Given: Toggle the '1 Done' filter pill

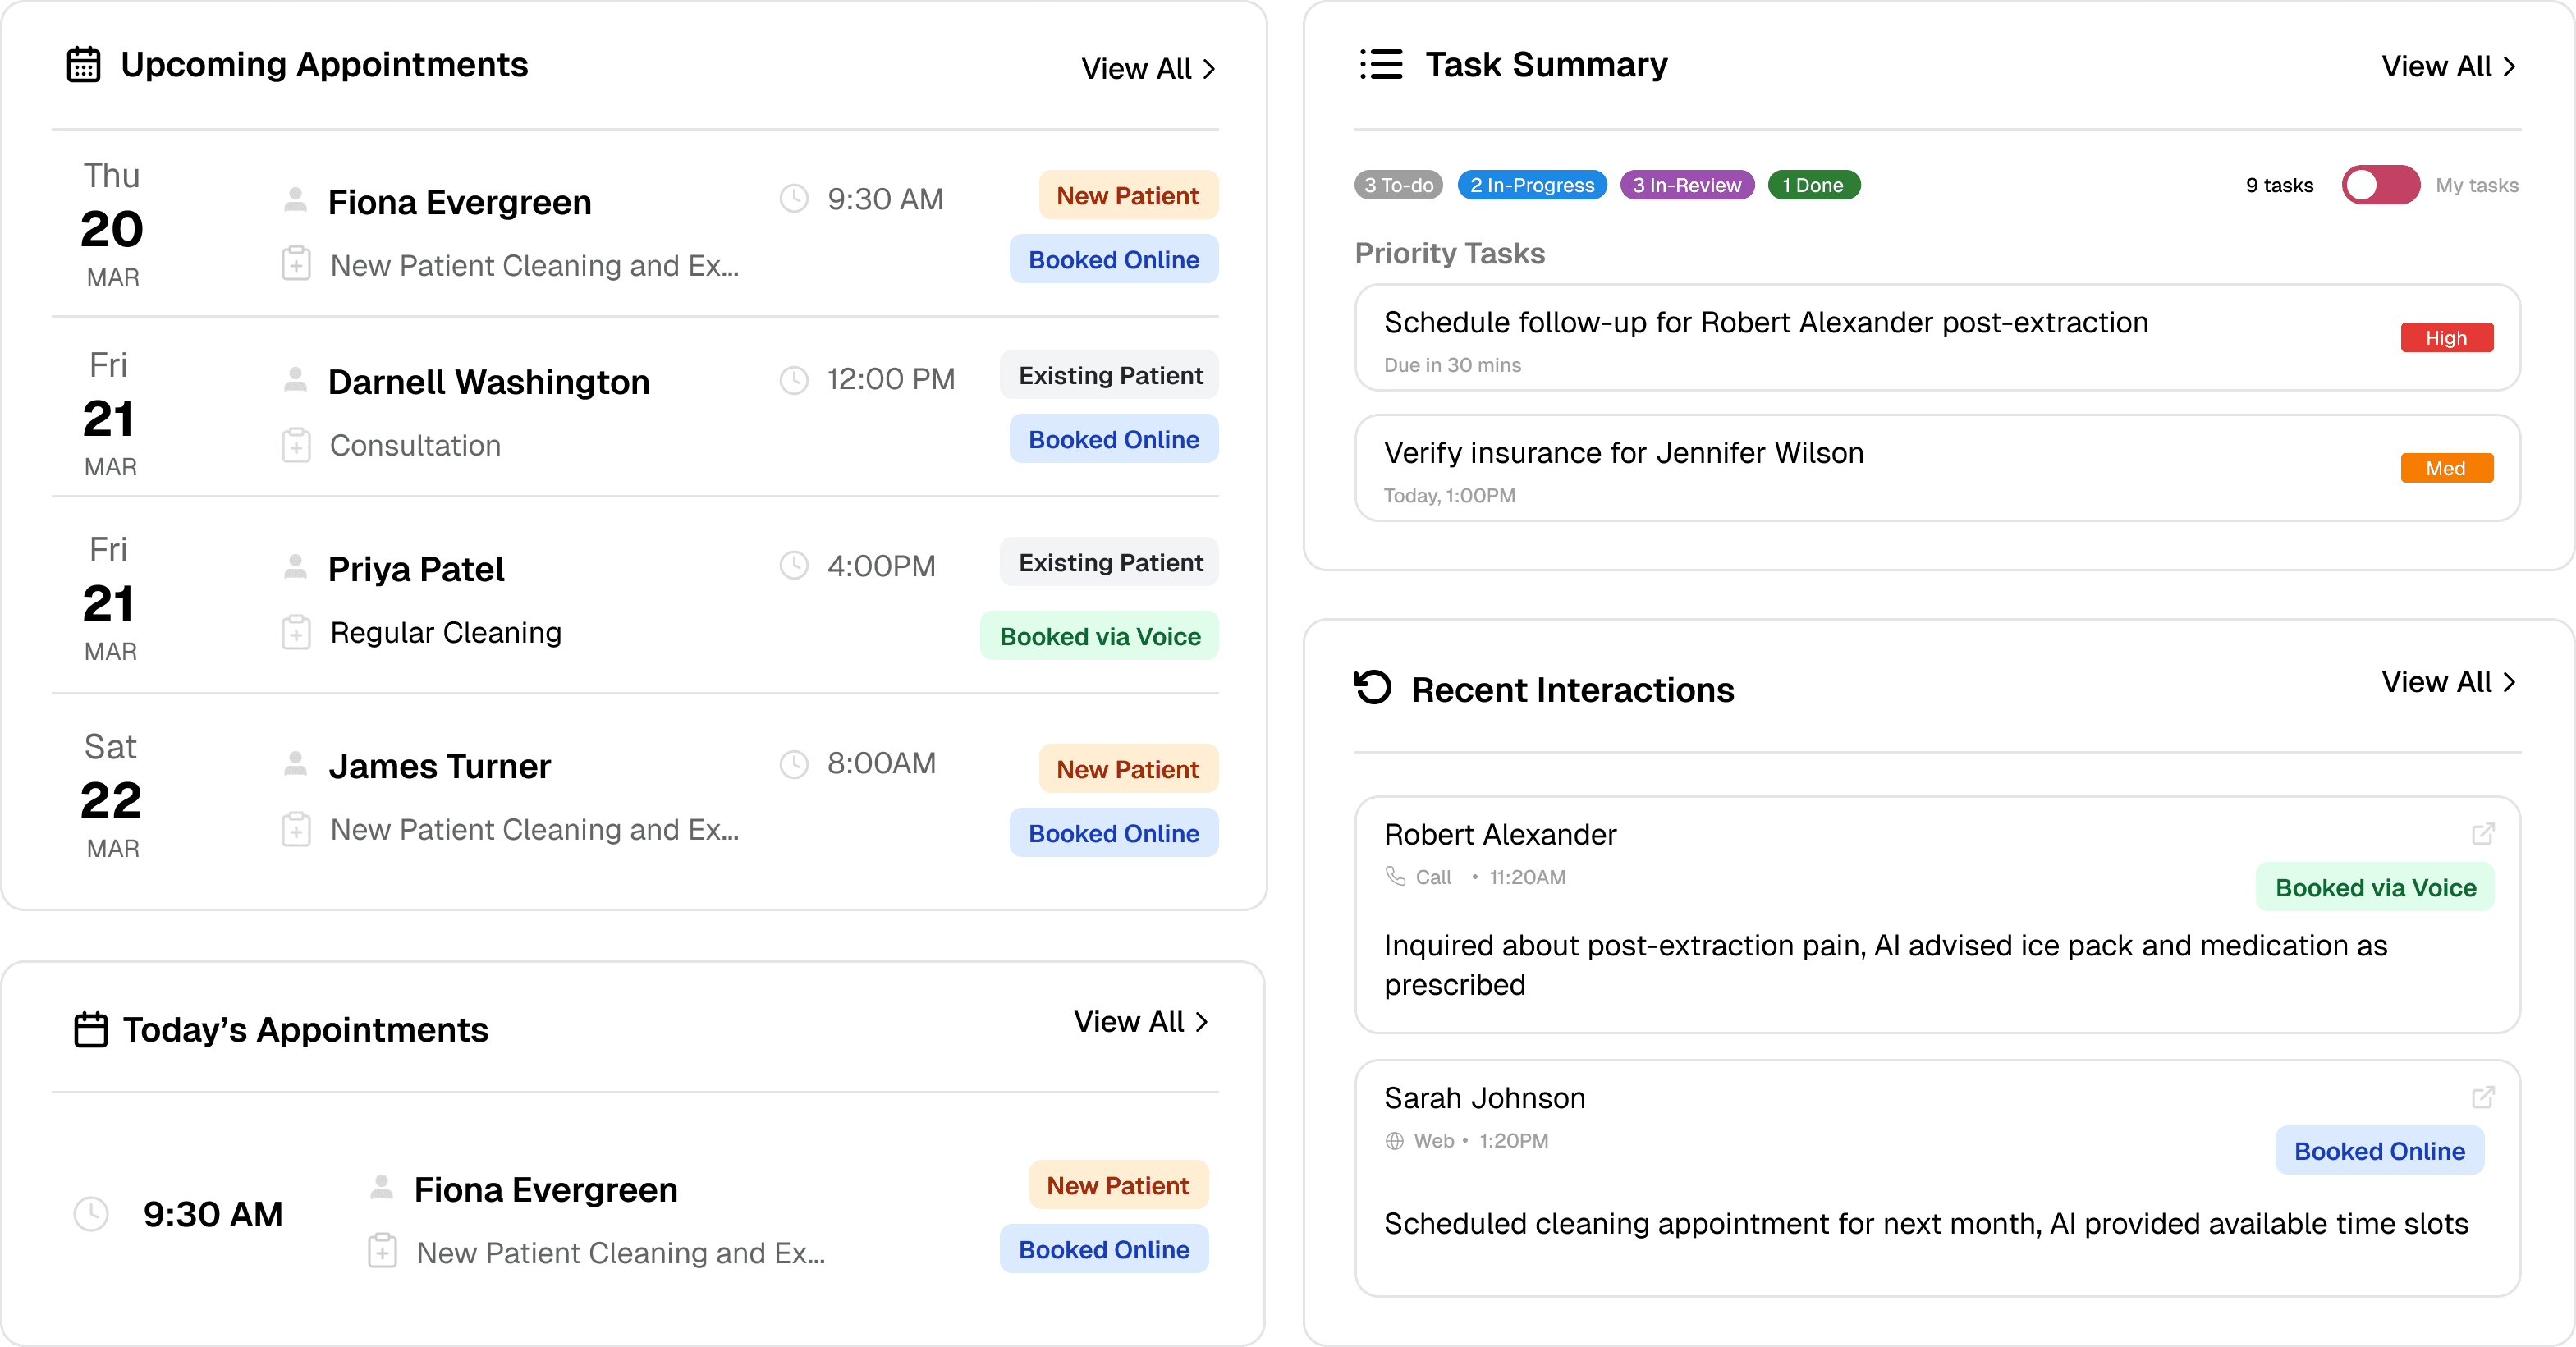Looking at the screenshot, I should (x=1814, y=185).
